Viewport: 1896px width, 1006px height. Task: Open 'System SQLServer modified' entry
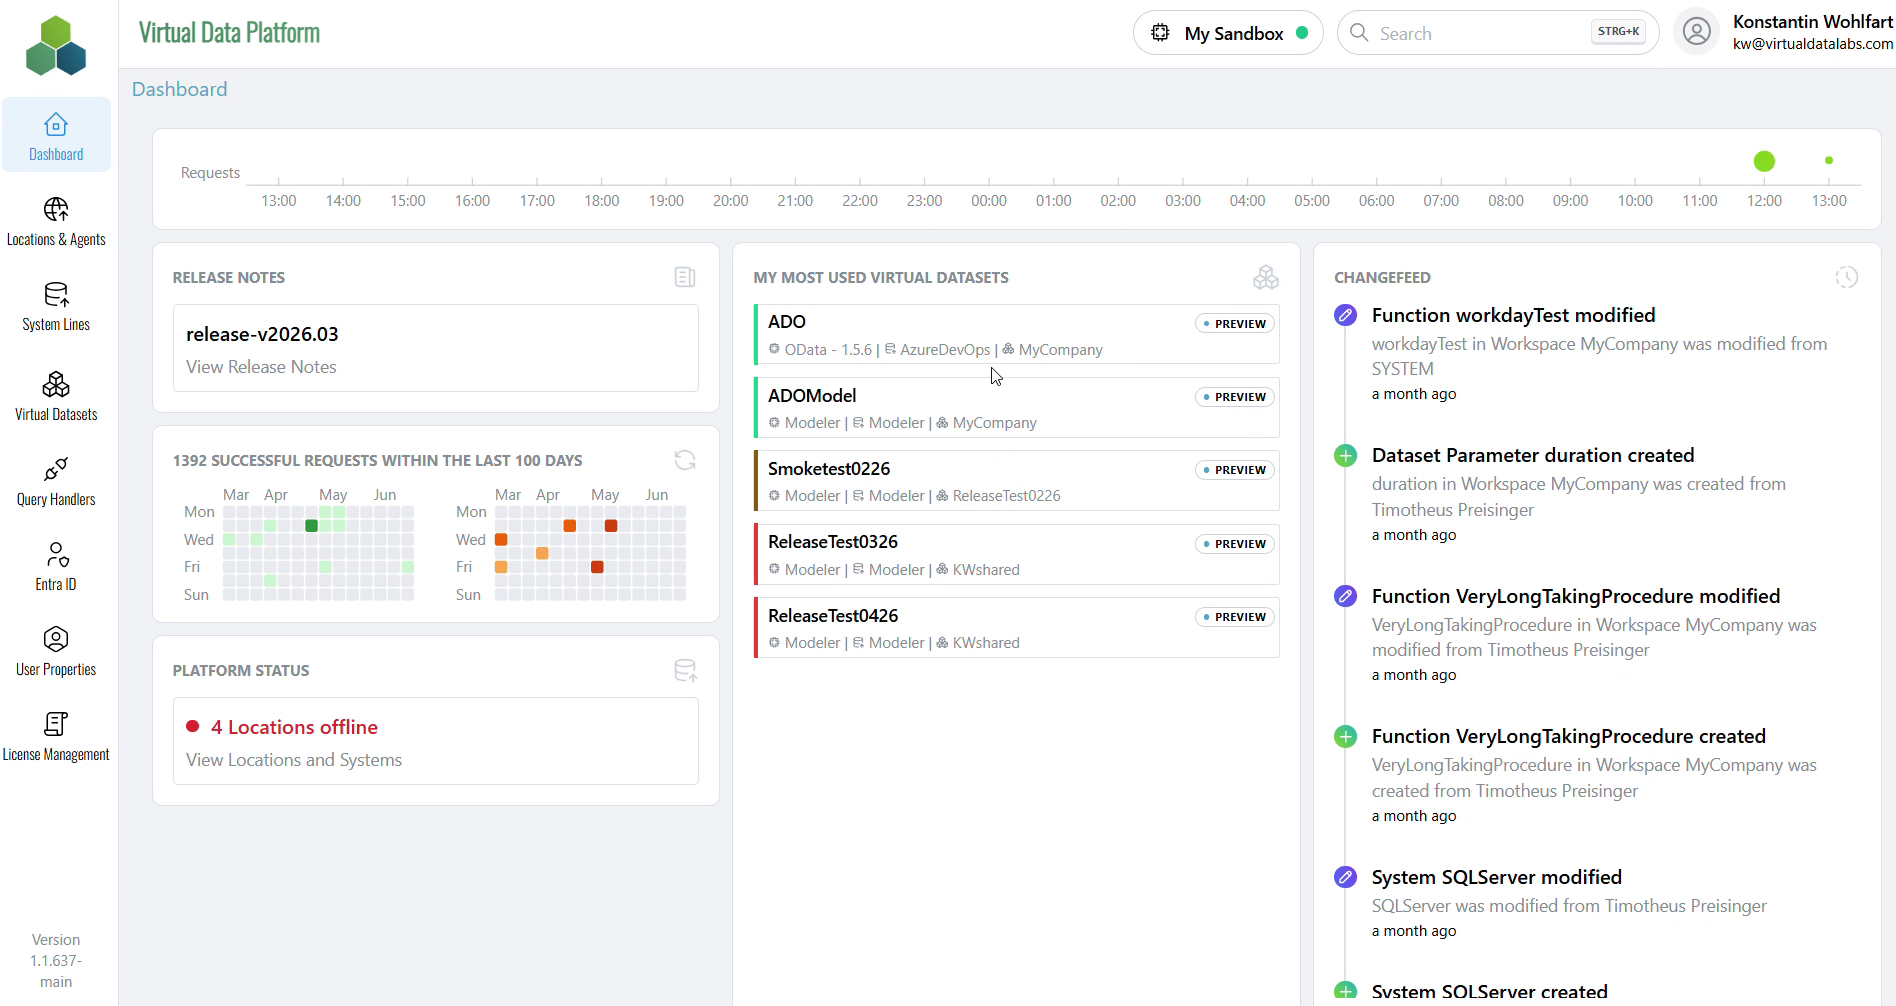tap(1497, 877)
